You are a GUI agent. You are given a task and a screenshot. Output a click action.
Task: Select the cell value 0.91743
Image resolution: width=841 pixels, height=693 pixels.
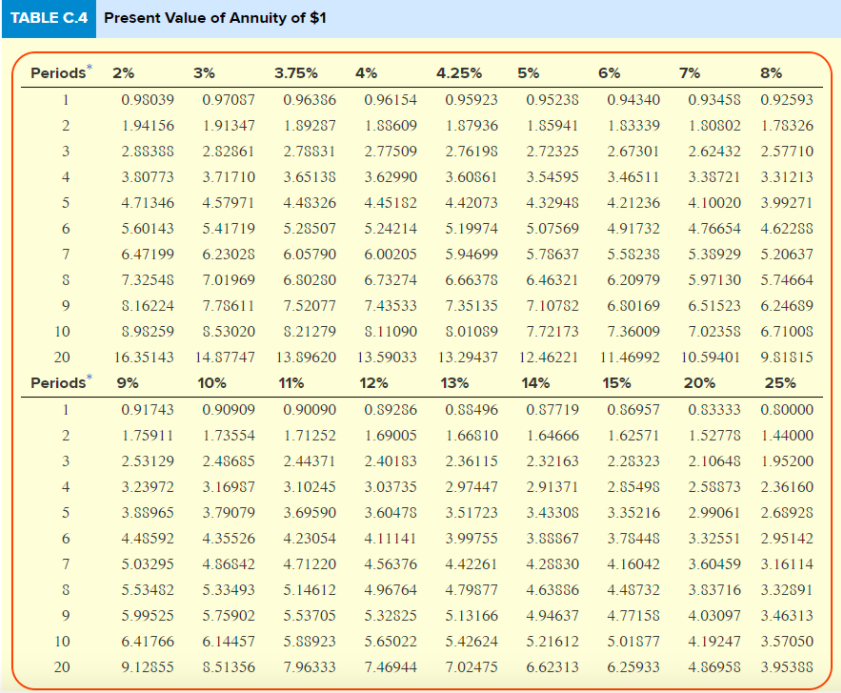coord(147,410)
